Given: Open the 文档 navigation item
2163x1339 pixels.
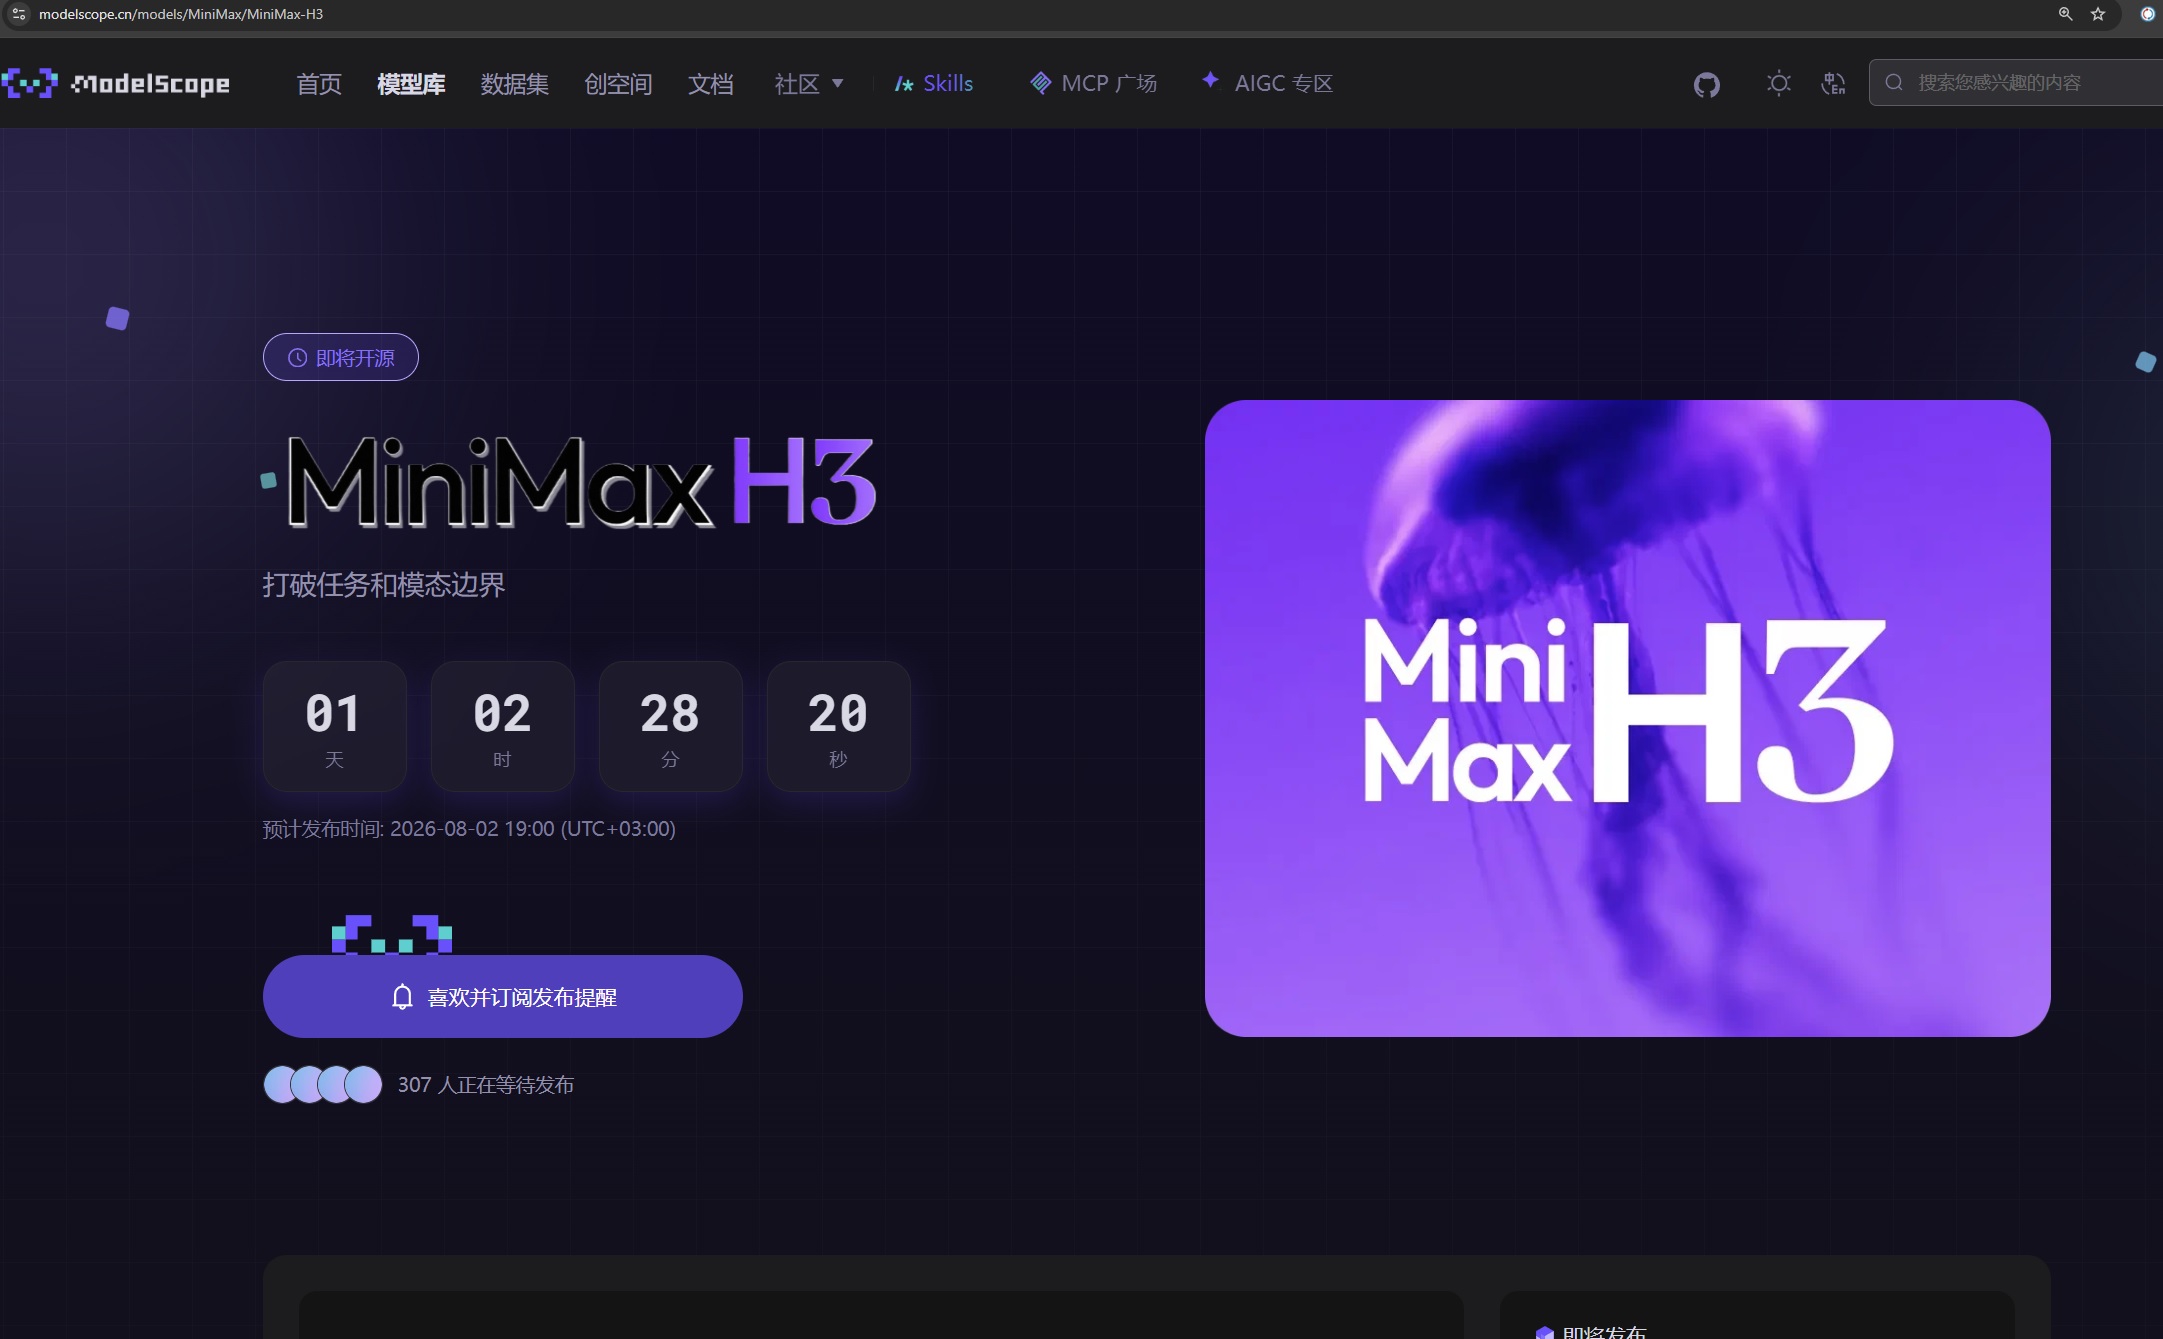Looking at the screenshot, I should (x=710, y=84).
